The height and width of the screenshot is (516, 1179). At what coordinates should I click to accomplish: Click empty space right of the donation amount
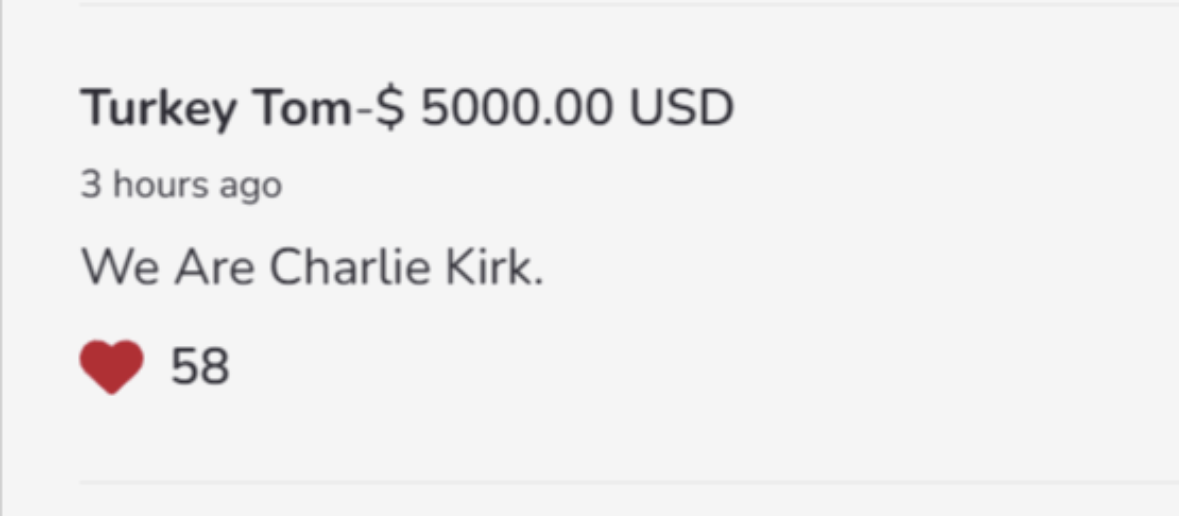pos(950,108)
